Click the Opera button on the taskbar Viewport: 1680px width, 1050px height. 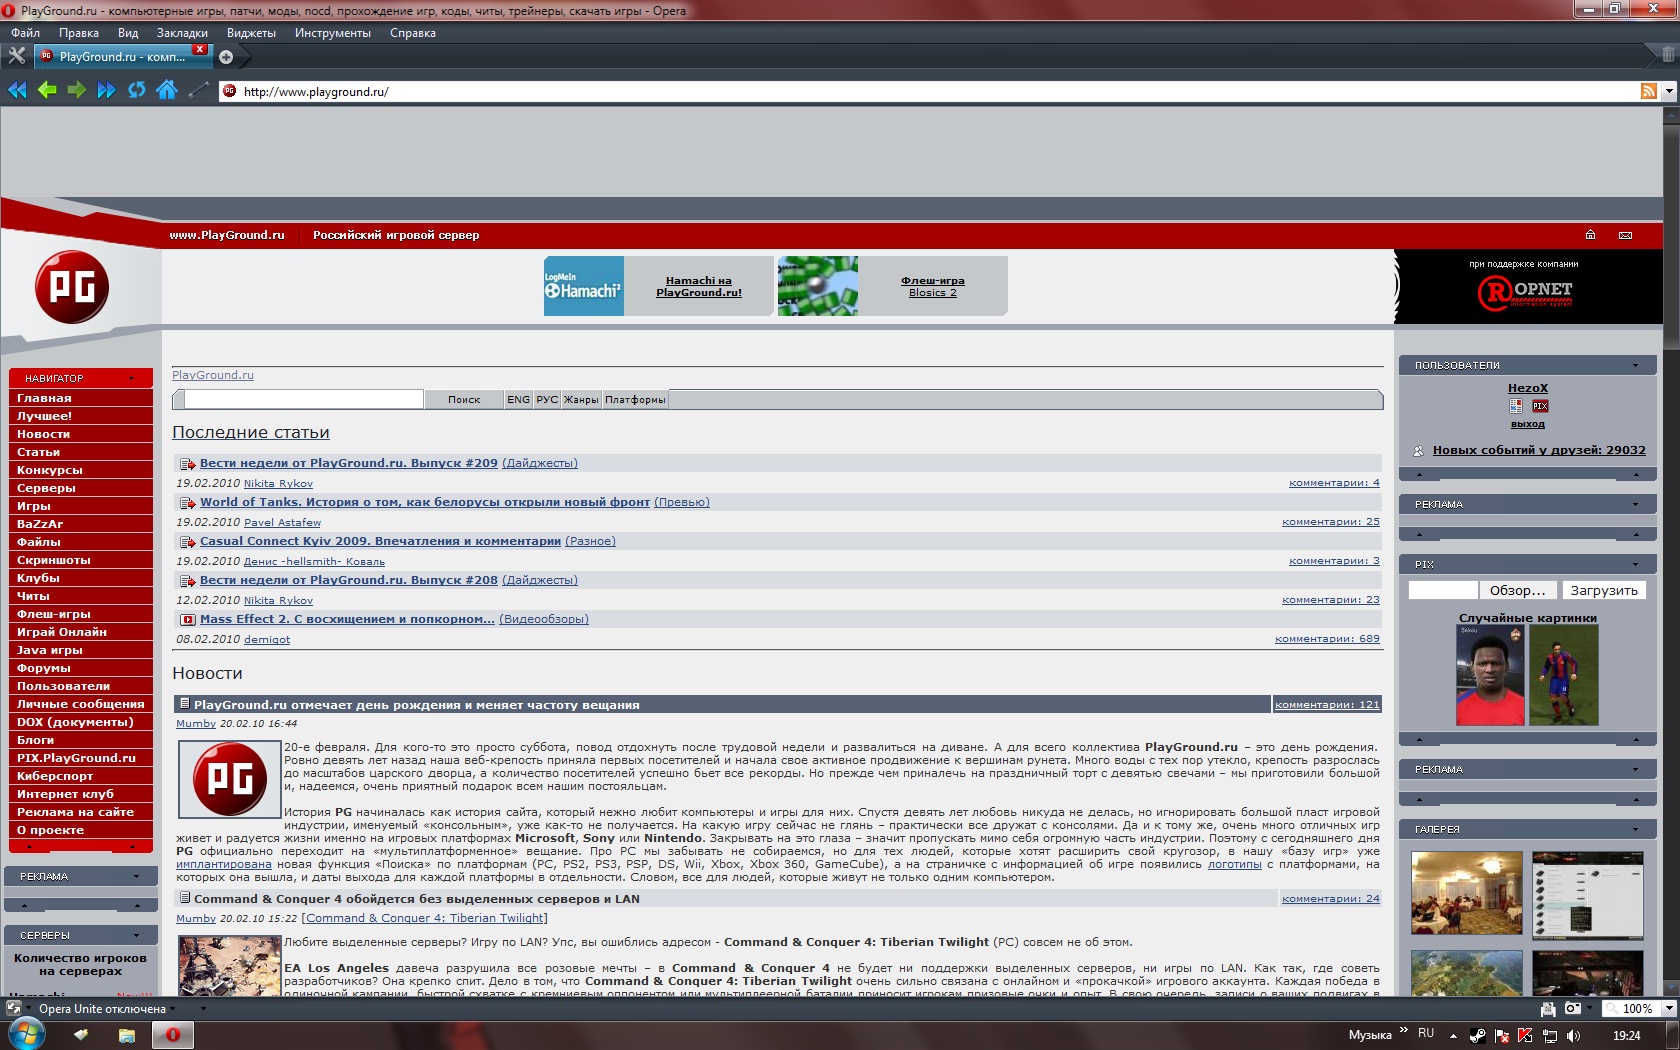pos(172,1035)
